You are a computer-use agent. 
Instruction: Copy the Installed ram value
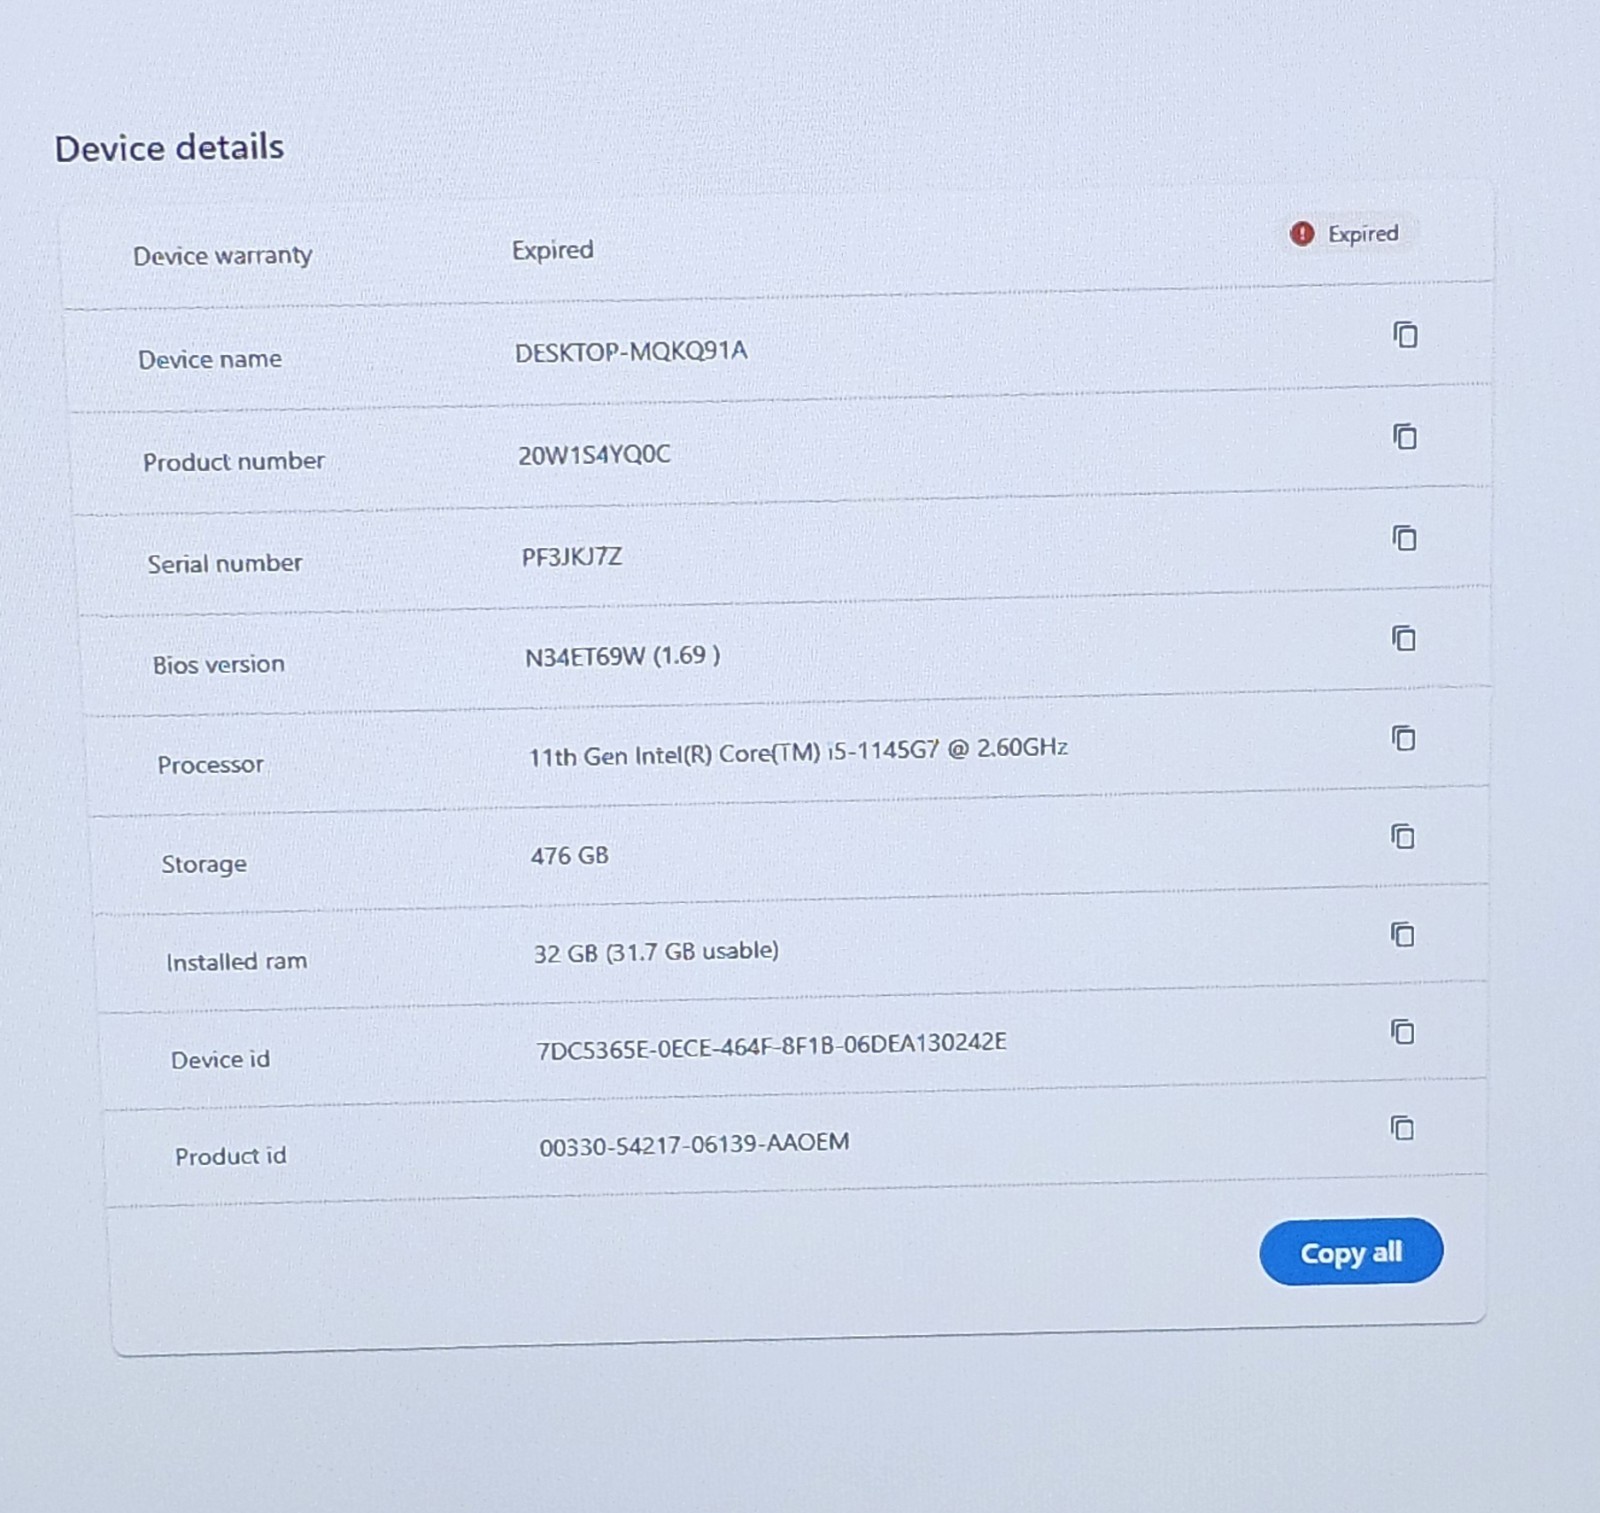click(1402, 934)
